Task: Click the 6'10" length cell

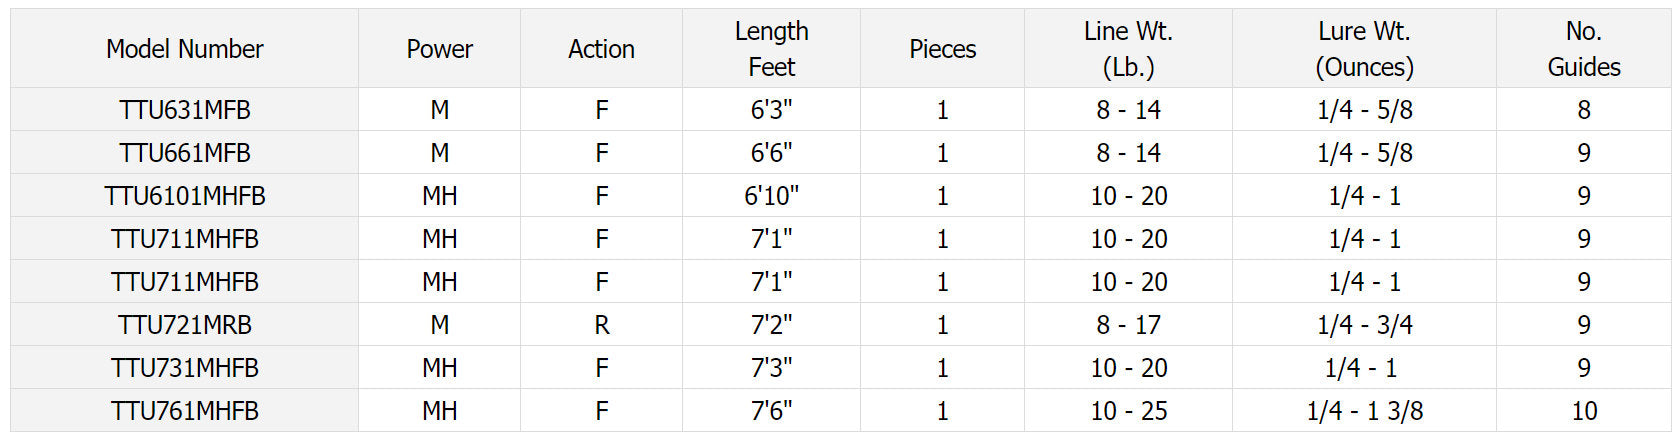Action: coord(771,196)
